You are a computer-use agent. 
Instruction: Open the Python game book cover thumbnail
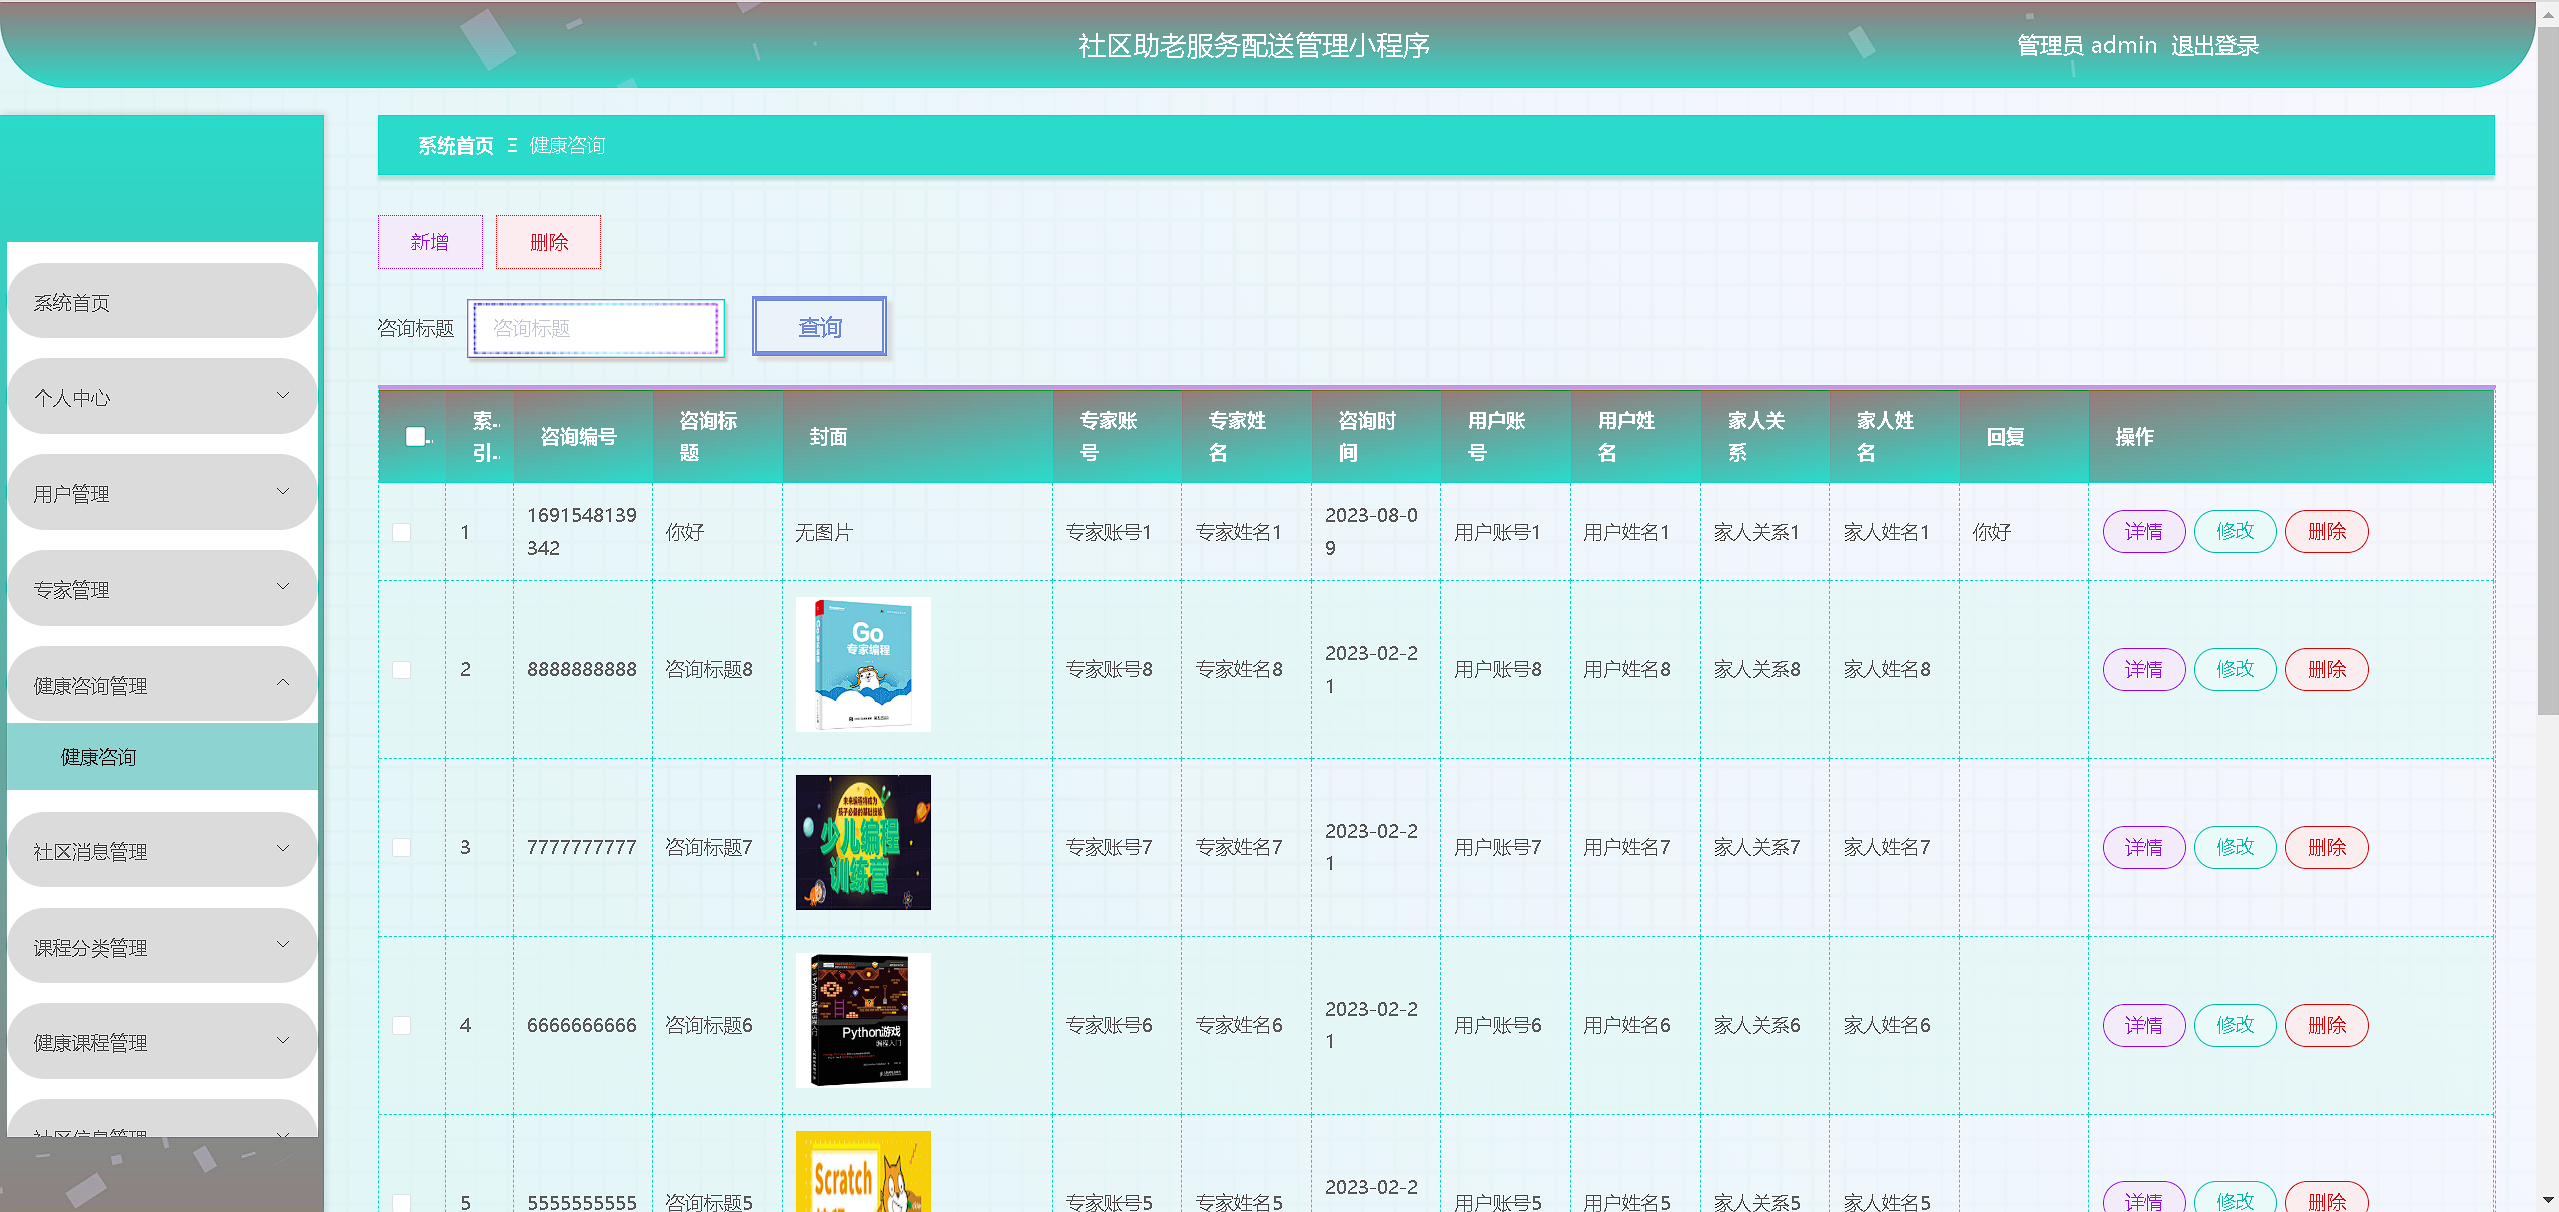[862, 1020]
